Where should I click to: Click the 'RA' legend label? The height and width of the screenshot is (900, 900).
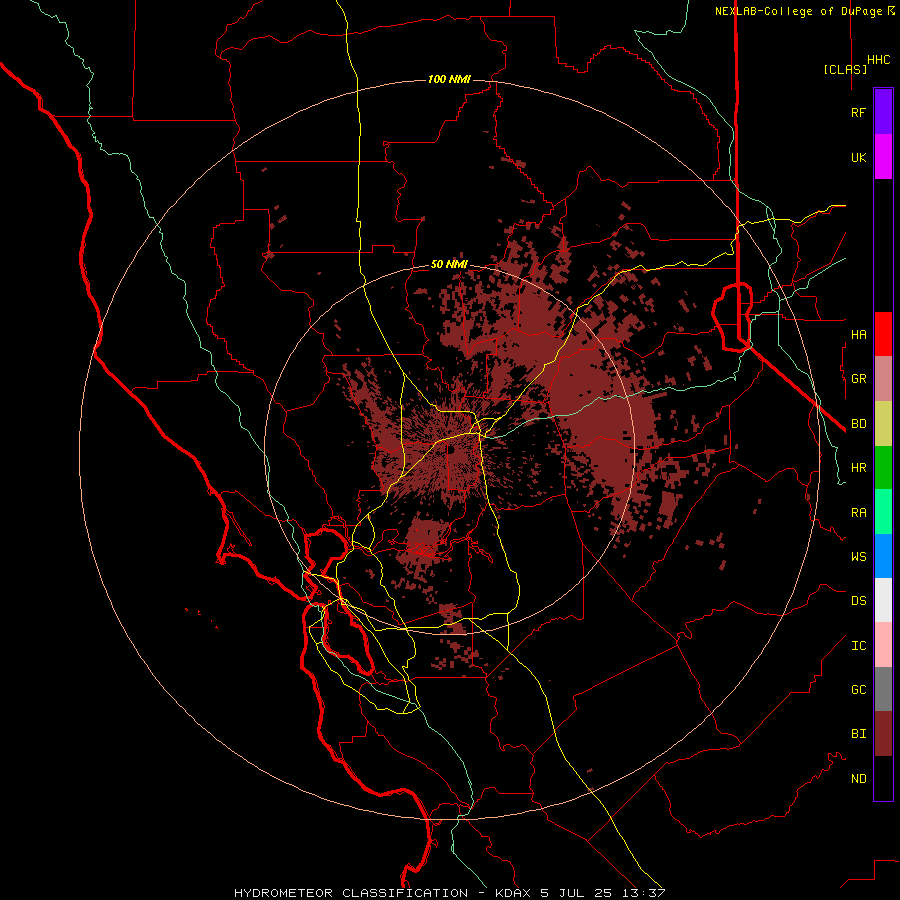858,513
